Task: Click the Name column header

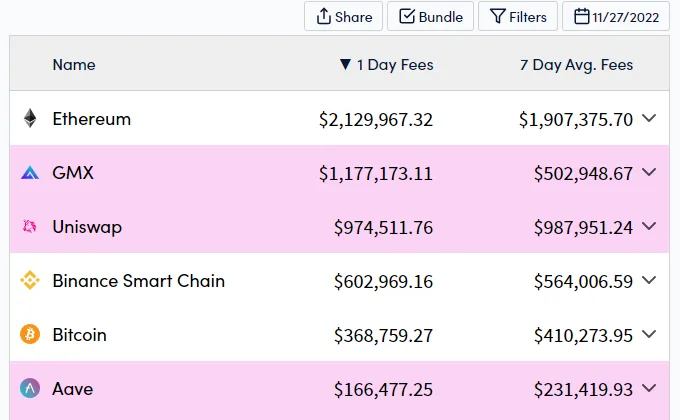Action: [74, 65]
